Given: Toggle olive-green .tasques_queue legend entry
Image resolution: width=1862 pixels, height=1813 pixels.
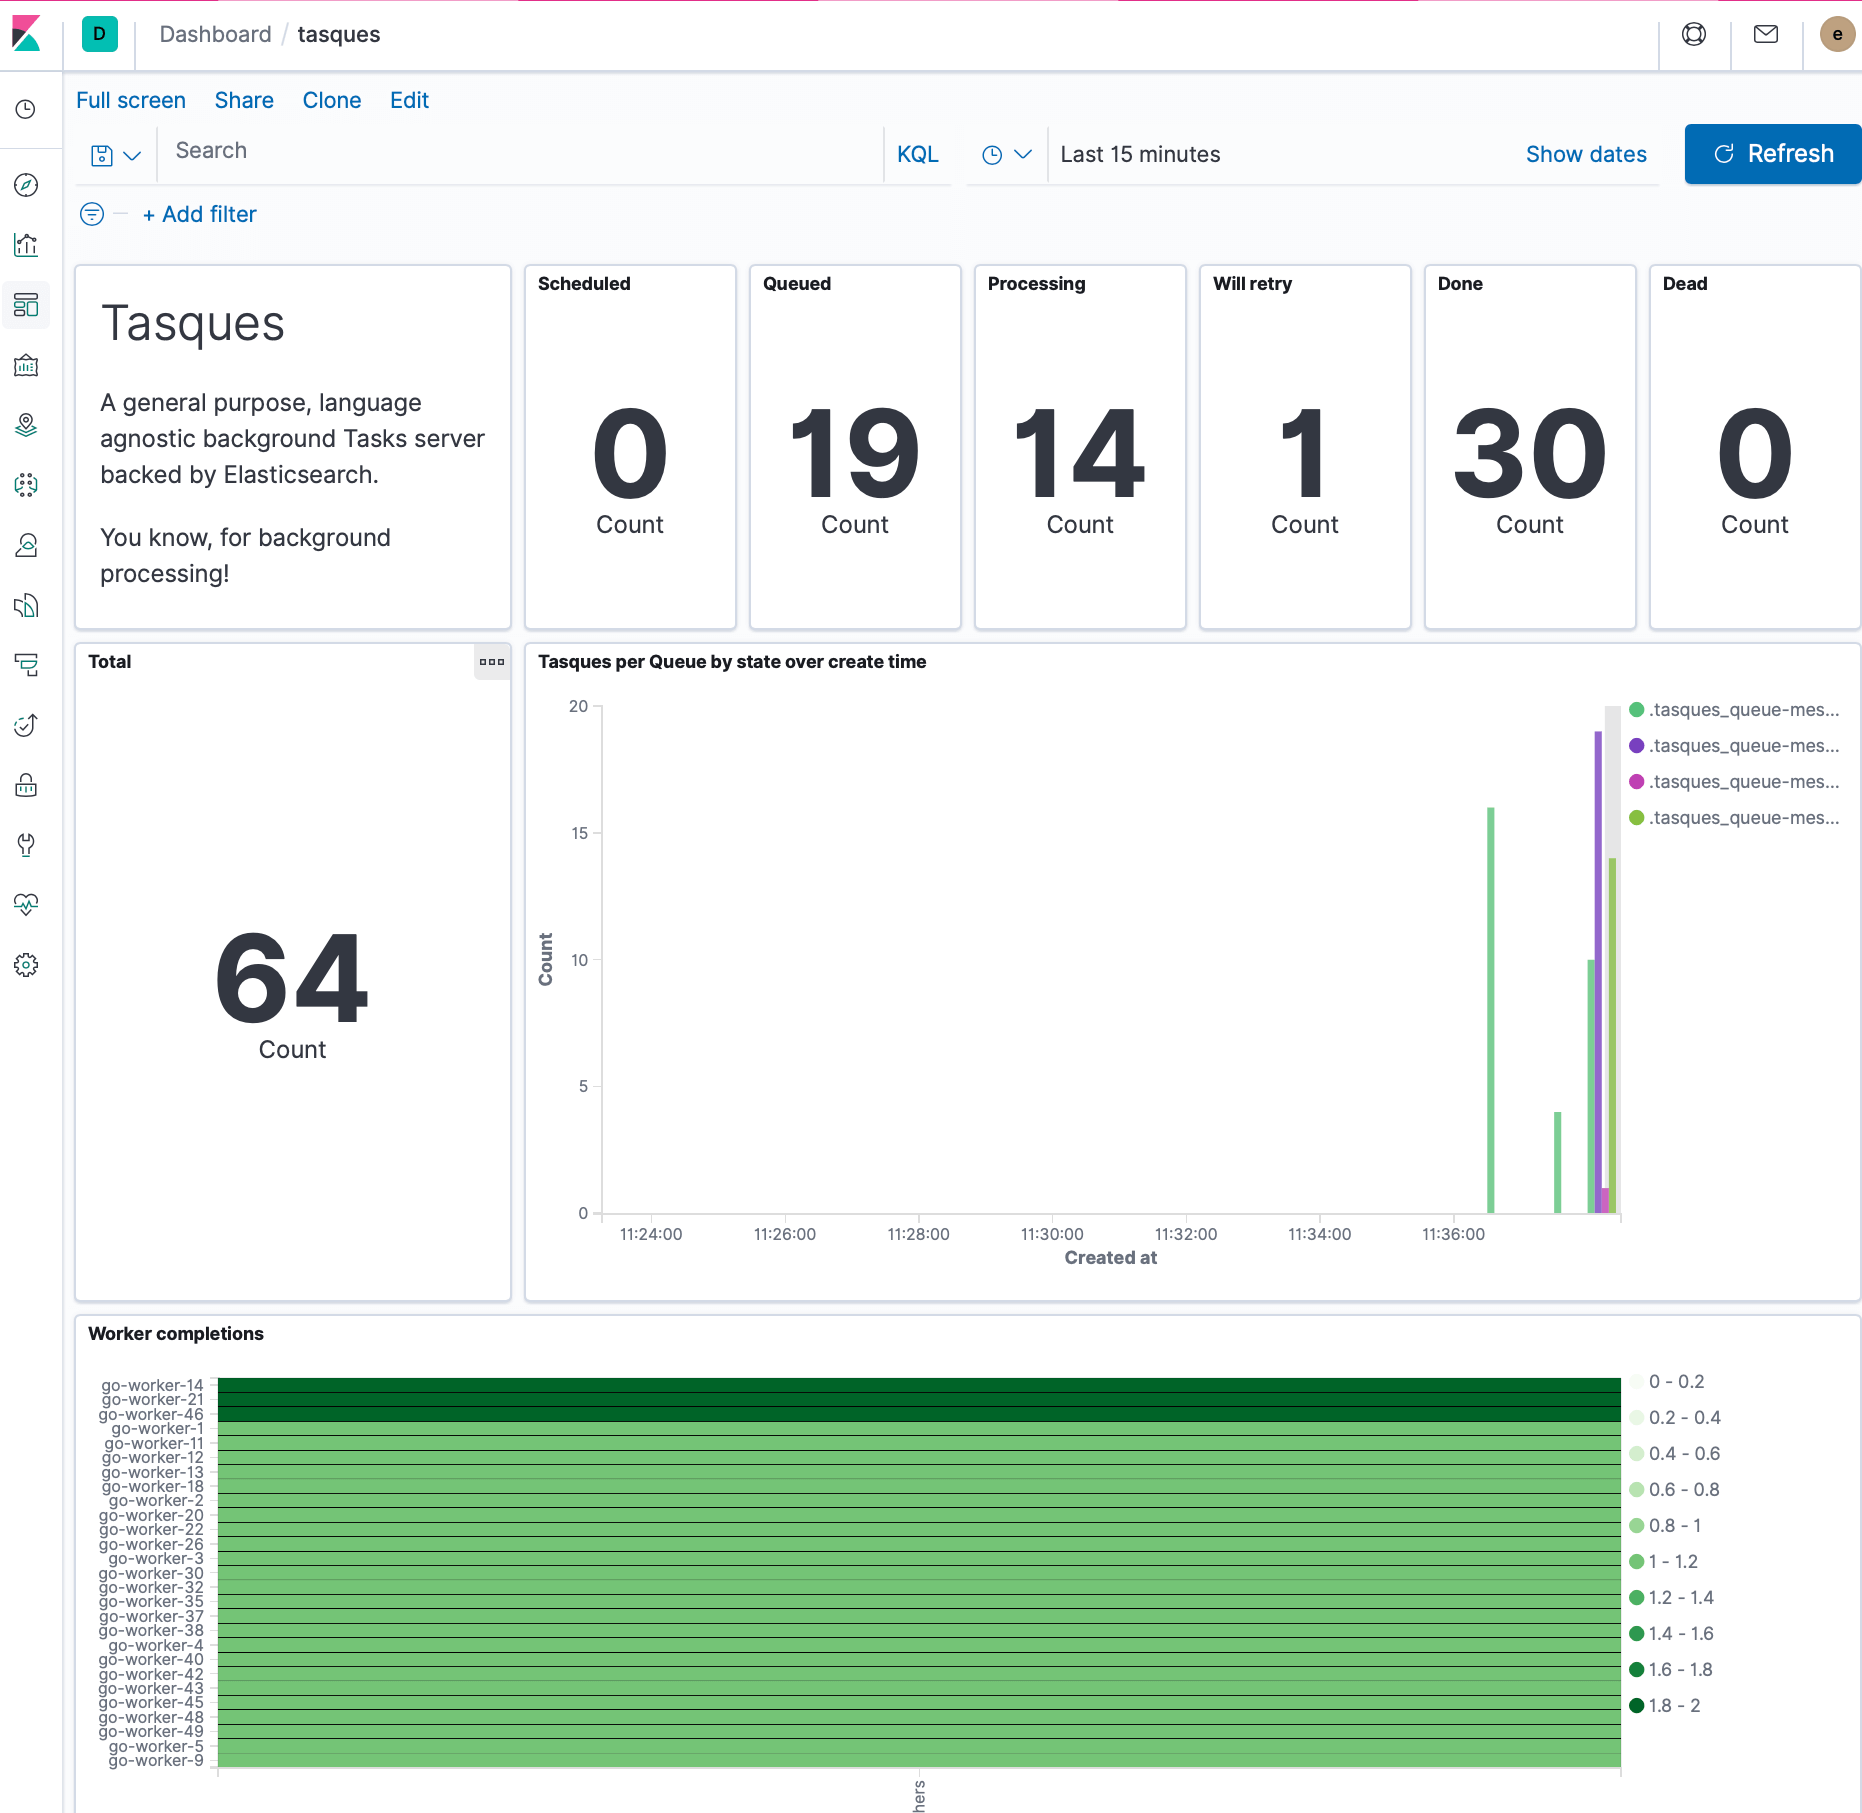Looking at the screenshot, I should pyautogui.click(x=1735, y=818).
